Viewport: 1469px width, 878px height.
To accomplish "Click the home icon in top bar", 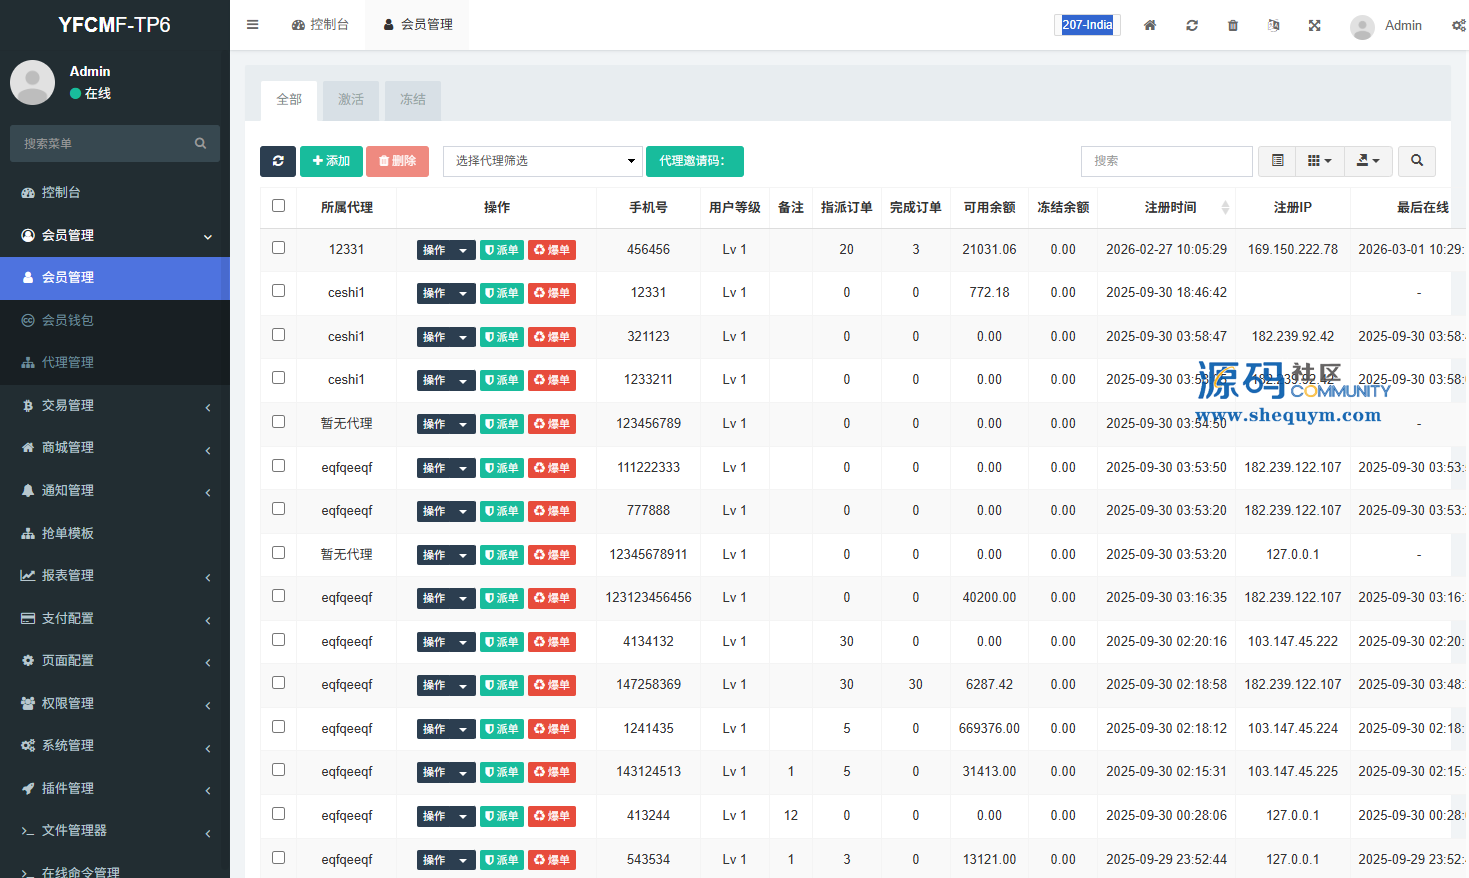I will (1150, 25).
